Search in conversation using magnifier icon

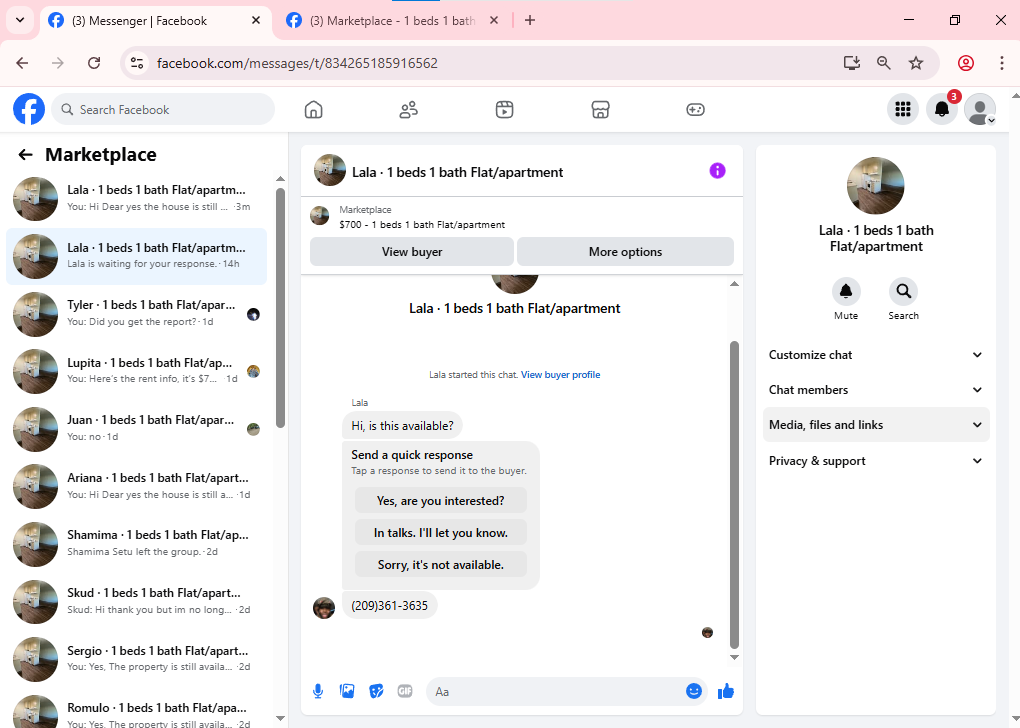point(904,291)
